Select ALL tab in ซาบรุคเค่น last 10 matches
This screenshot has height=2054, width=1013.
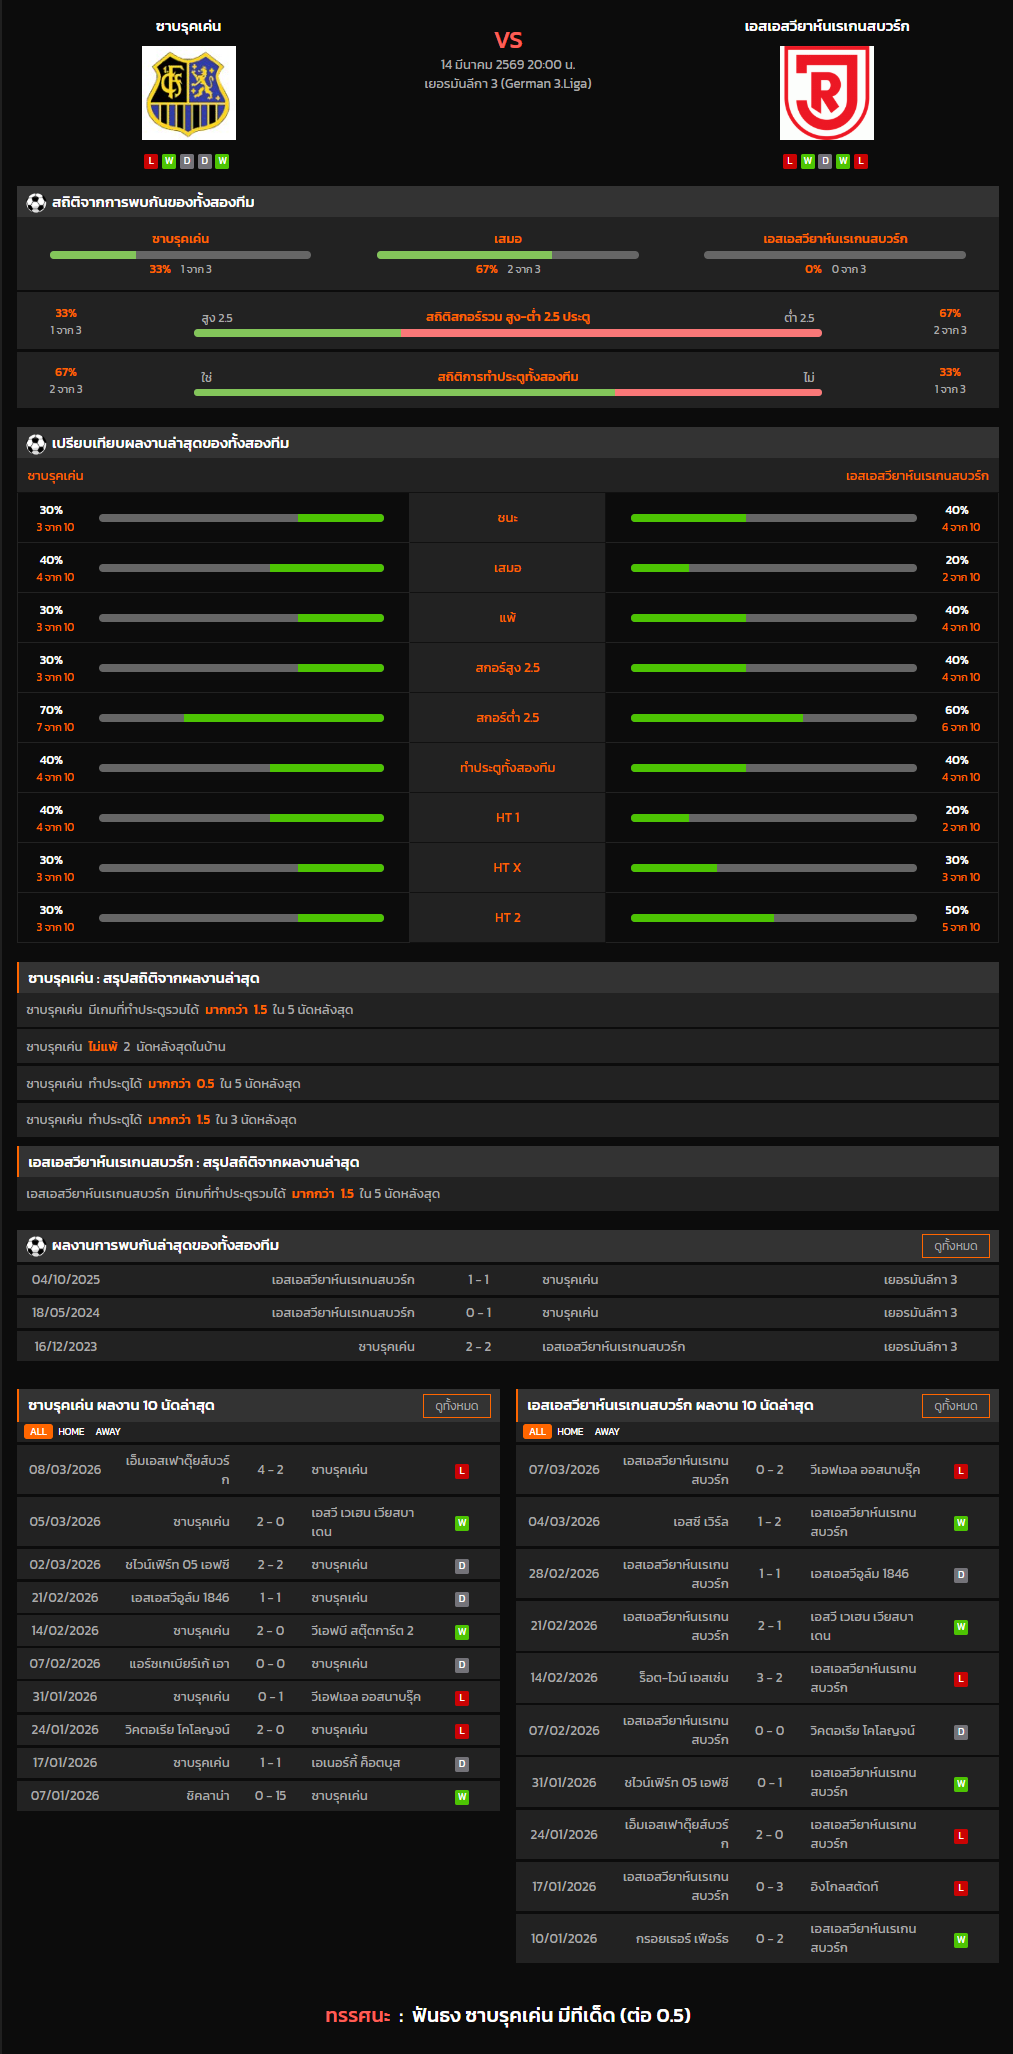coord(38,1432)
